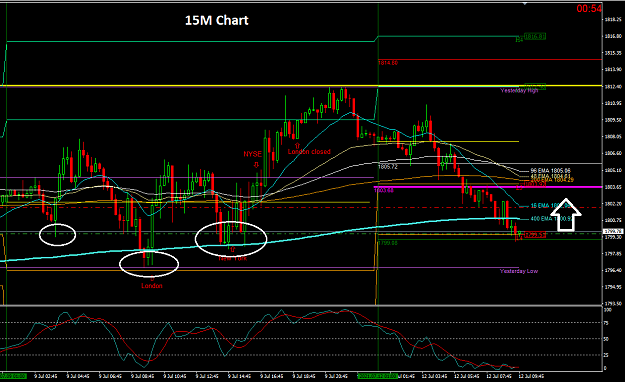Select the 96 EMA 1805.06 label

[x=550, y=171]
